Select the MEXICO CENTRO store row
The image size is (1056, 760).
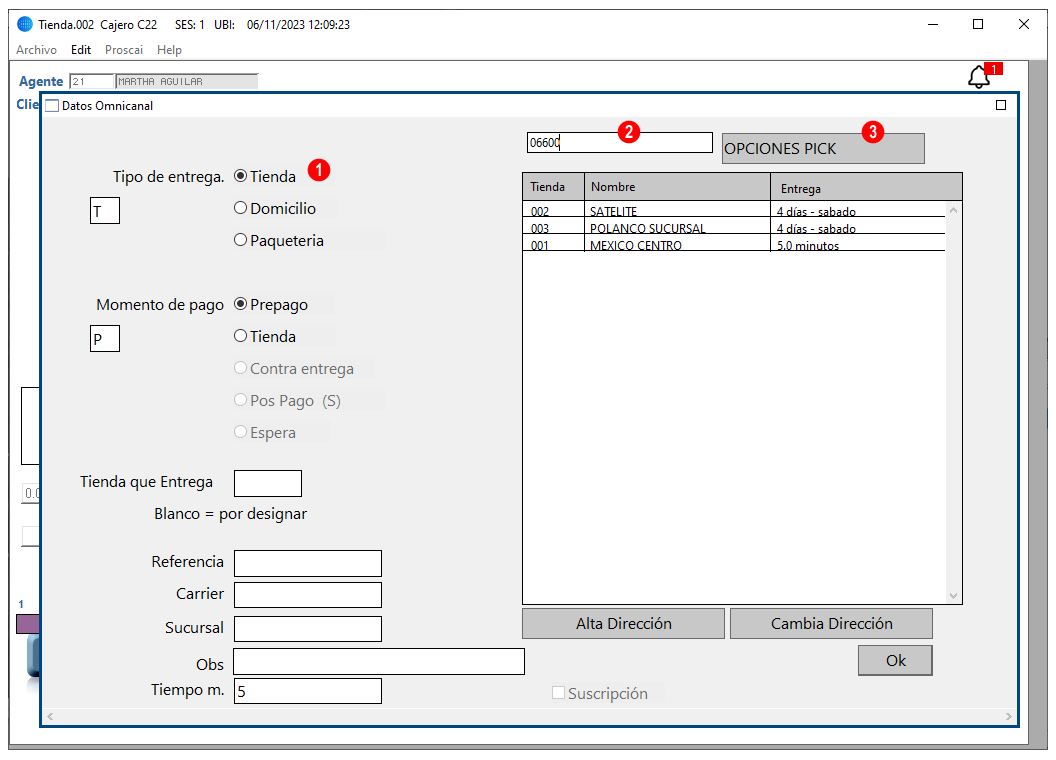point(734,243)
